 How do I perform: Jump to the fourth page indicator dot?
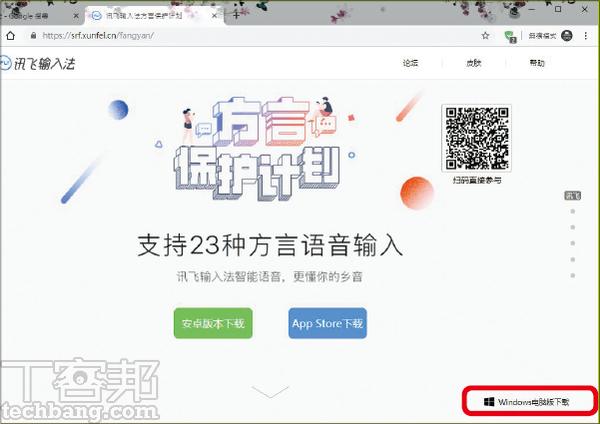pyautogui.click(x=572, y=243)
